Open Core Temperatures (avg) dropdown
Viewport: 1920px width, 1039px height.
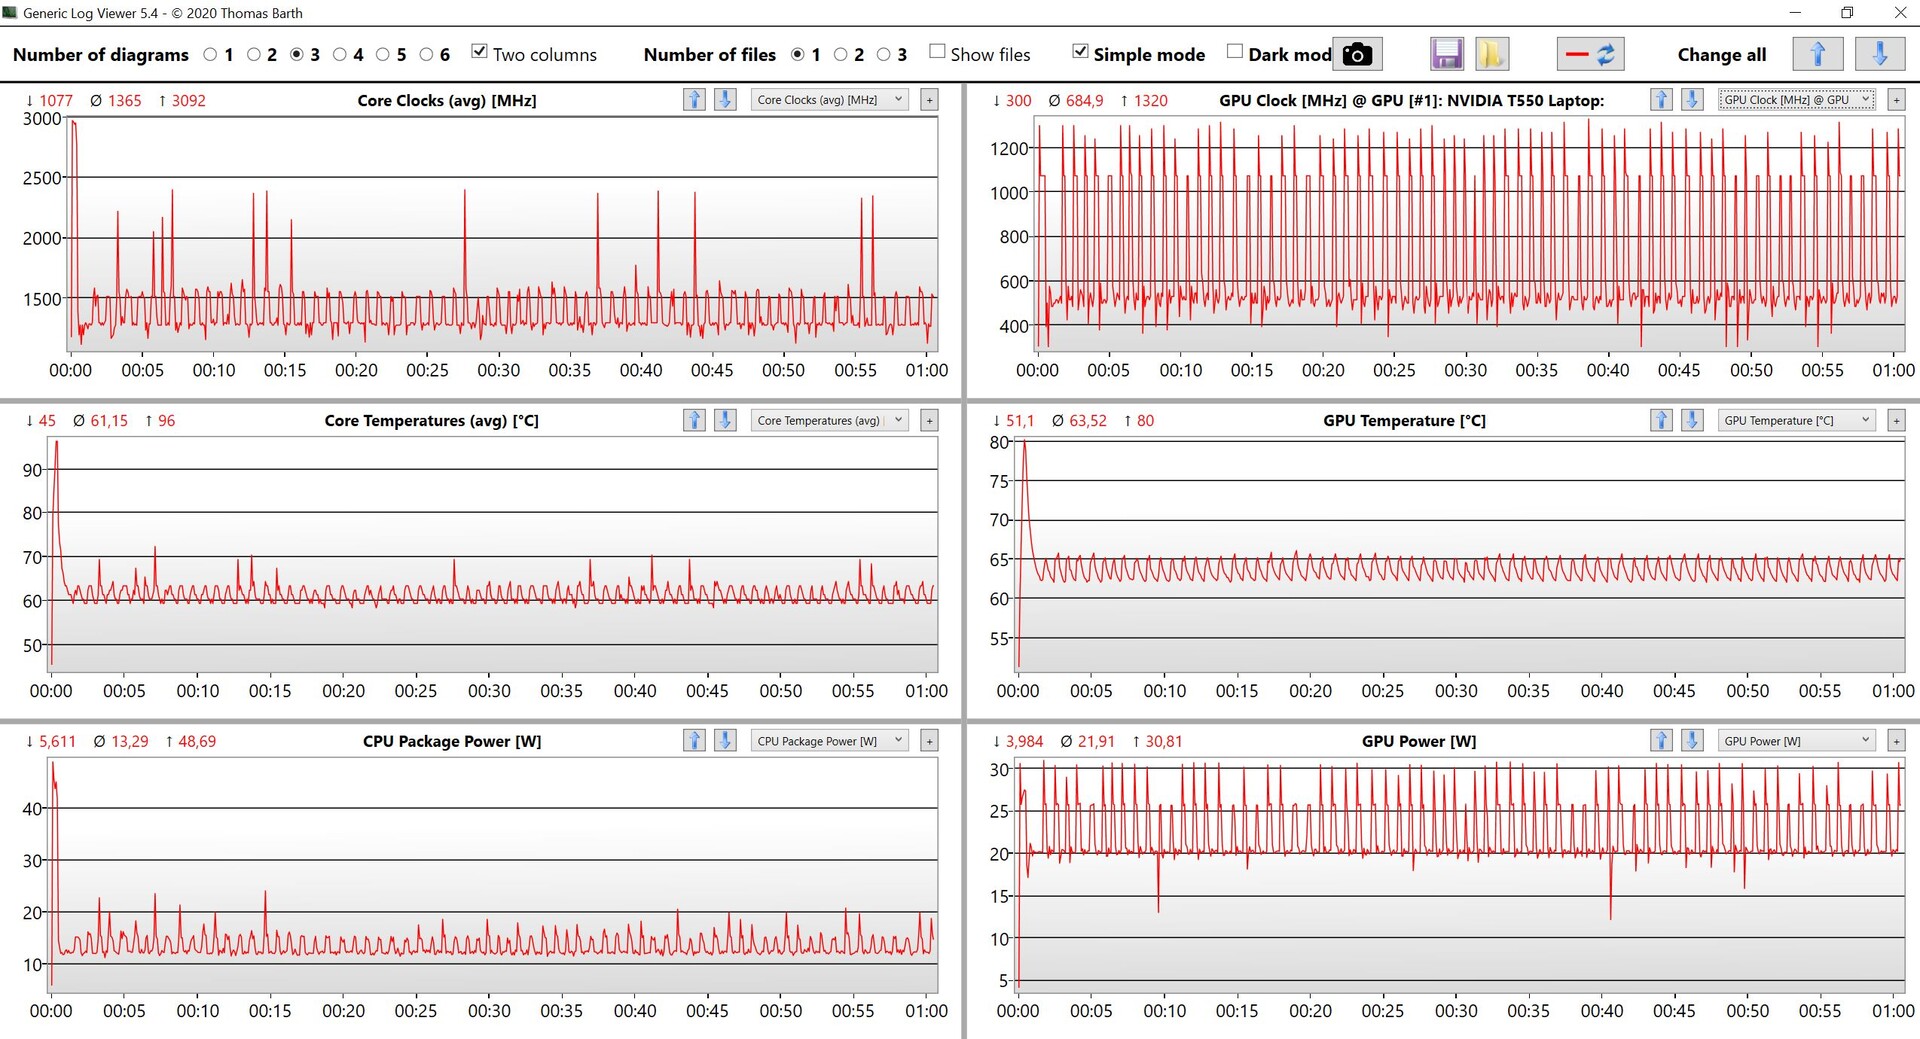[x=830, y=420]
